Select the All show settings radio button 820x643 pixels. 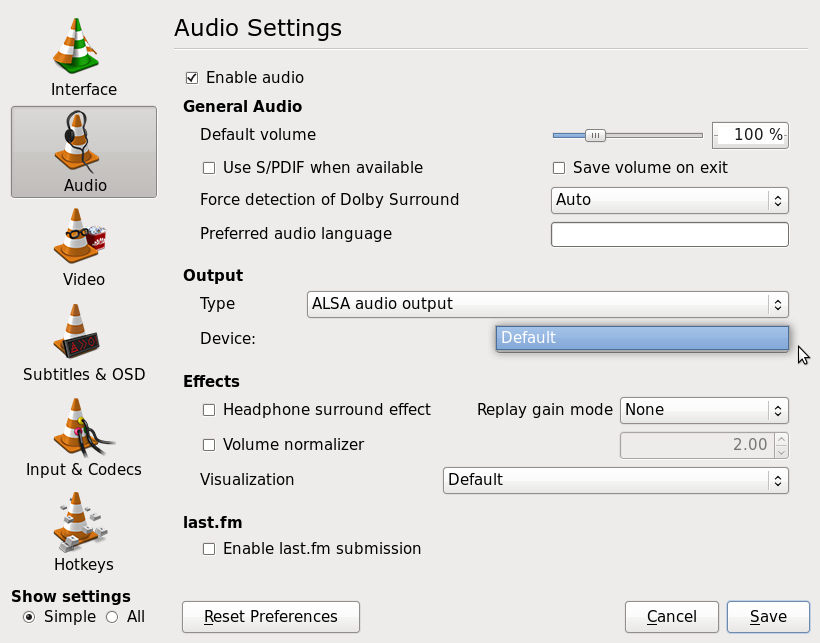coord(112,617)
